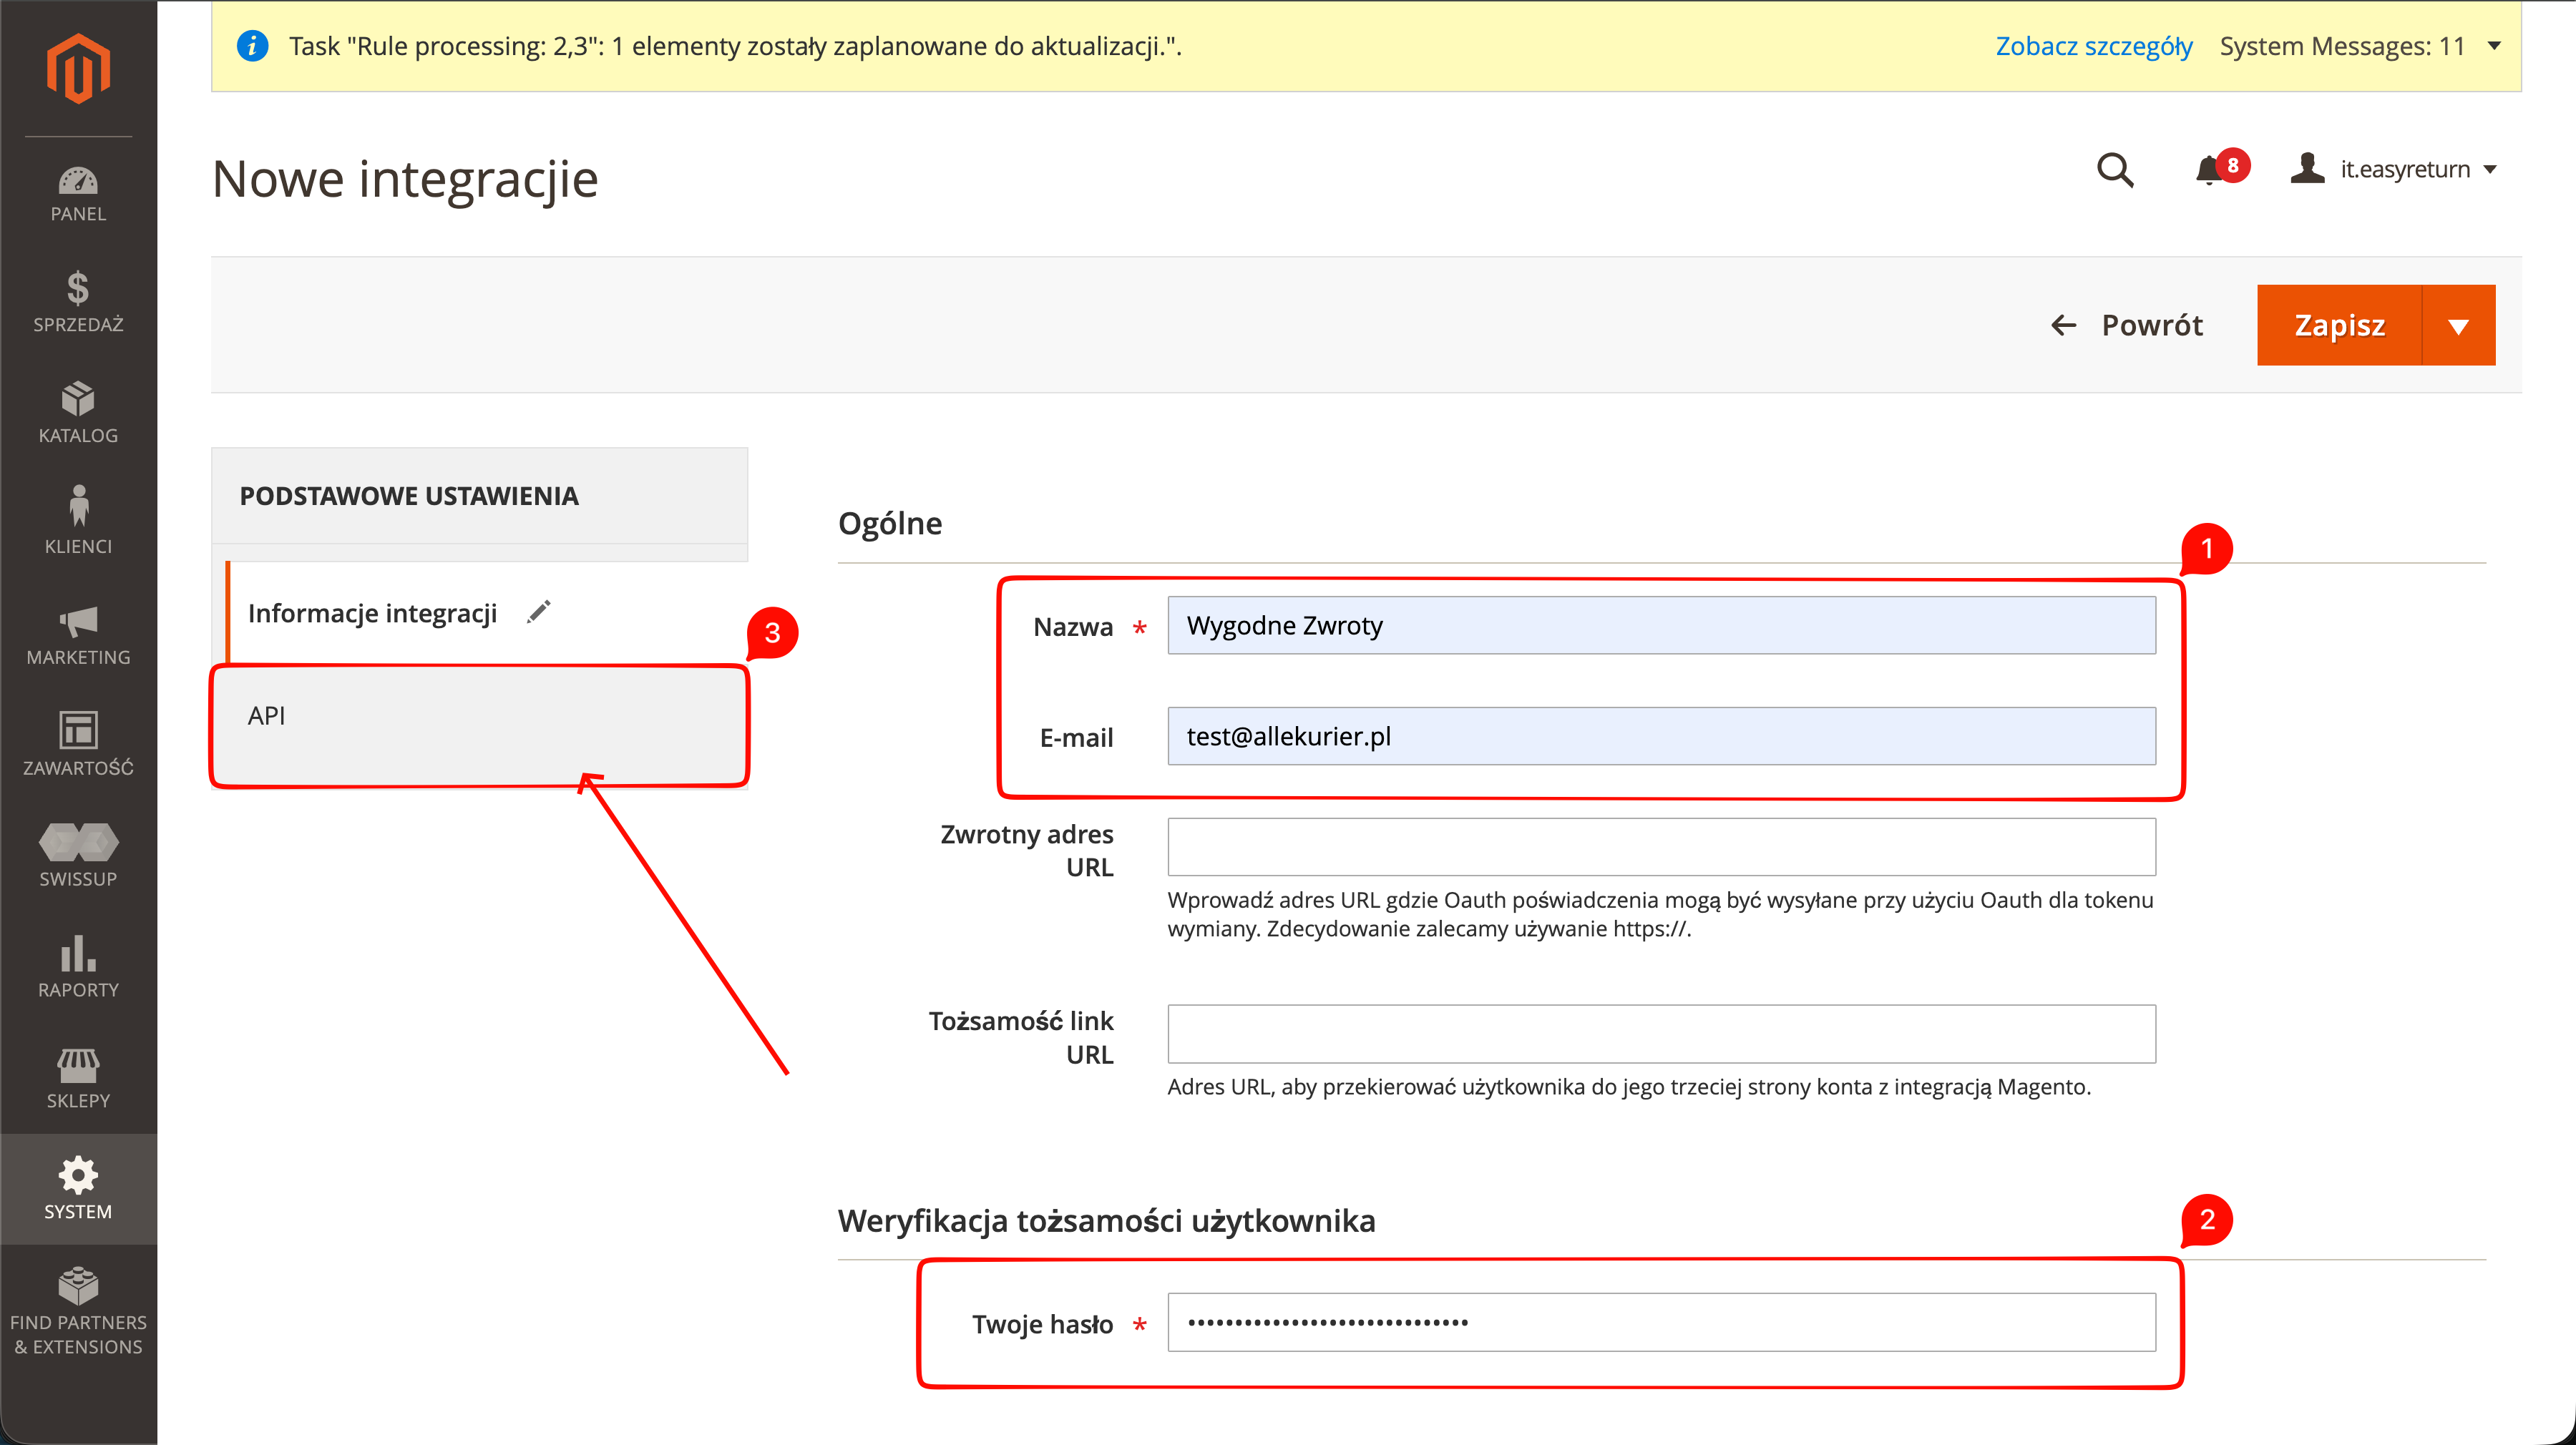This screenshot has height=1445, width=2576.
Task: Expand the System Messages: 11 dropdown
Action: [x=2360, y=46]
